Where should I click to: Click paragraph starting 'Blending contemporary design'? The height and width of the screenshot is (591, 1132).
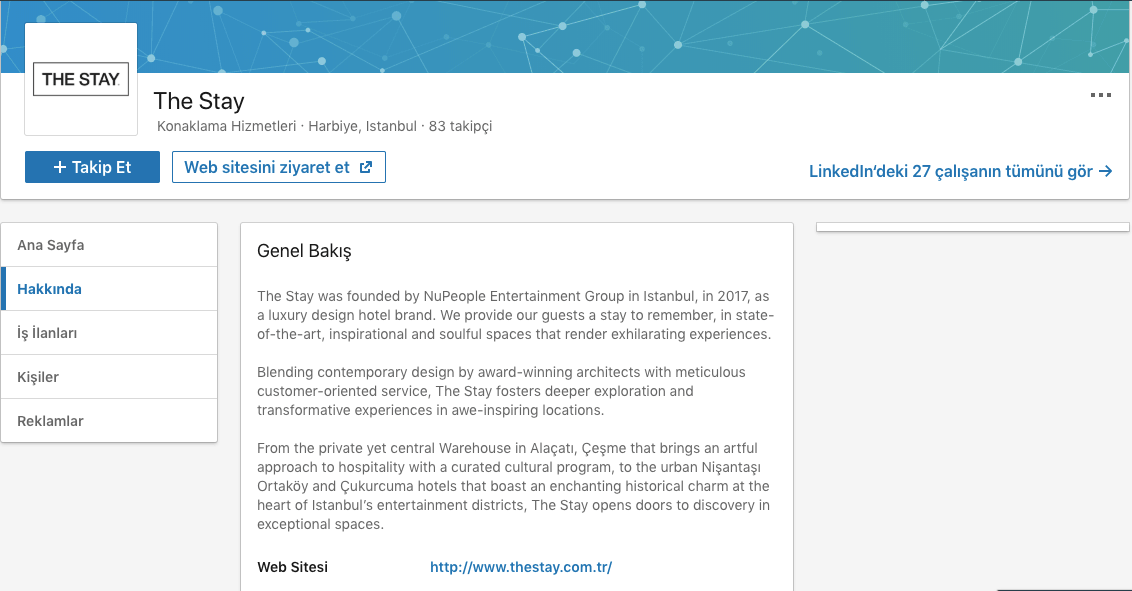tap(501, 391)
